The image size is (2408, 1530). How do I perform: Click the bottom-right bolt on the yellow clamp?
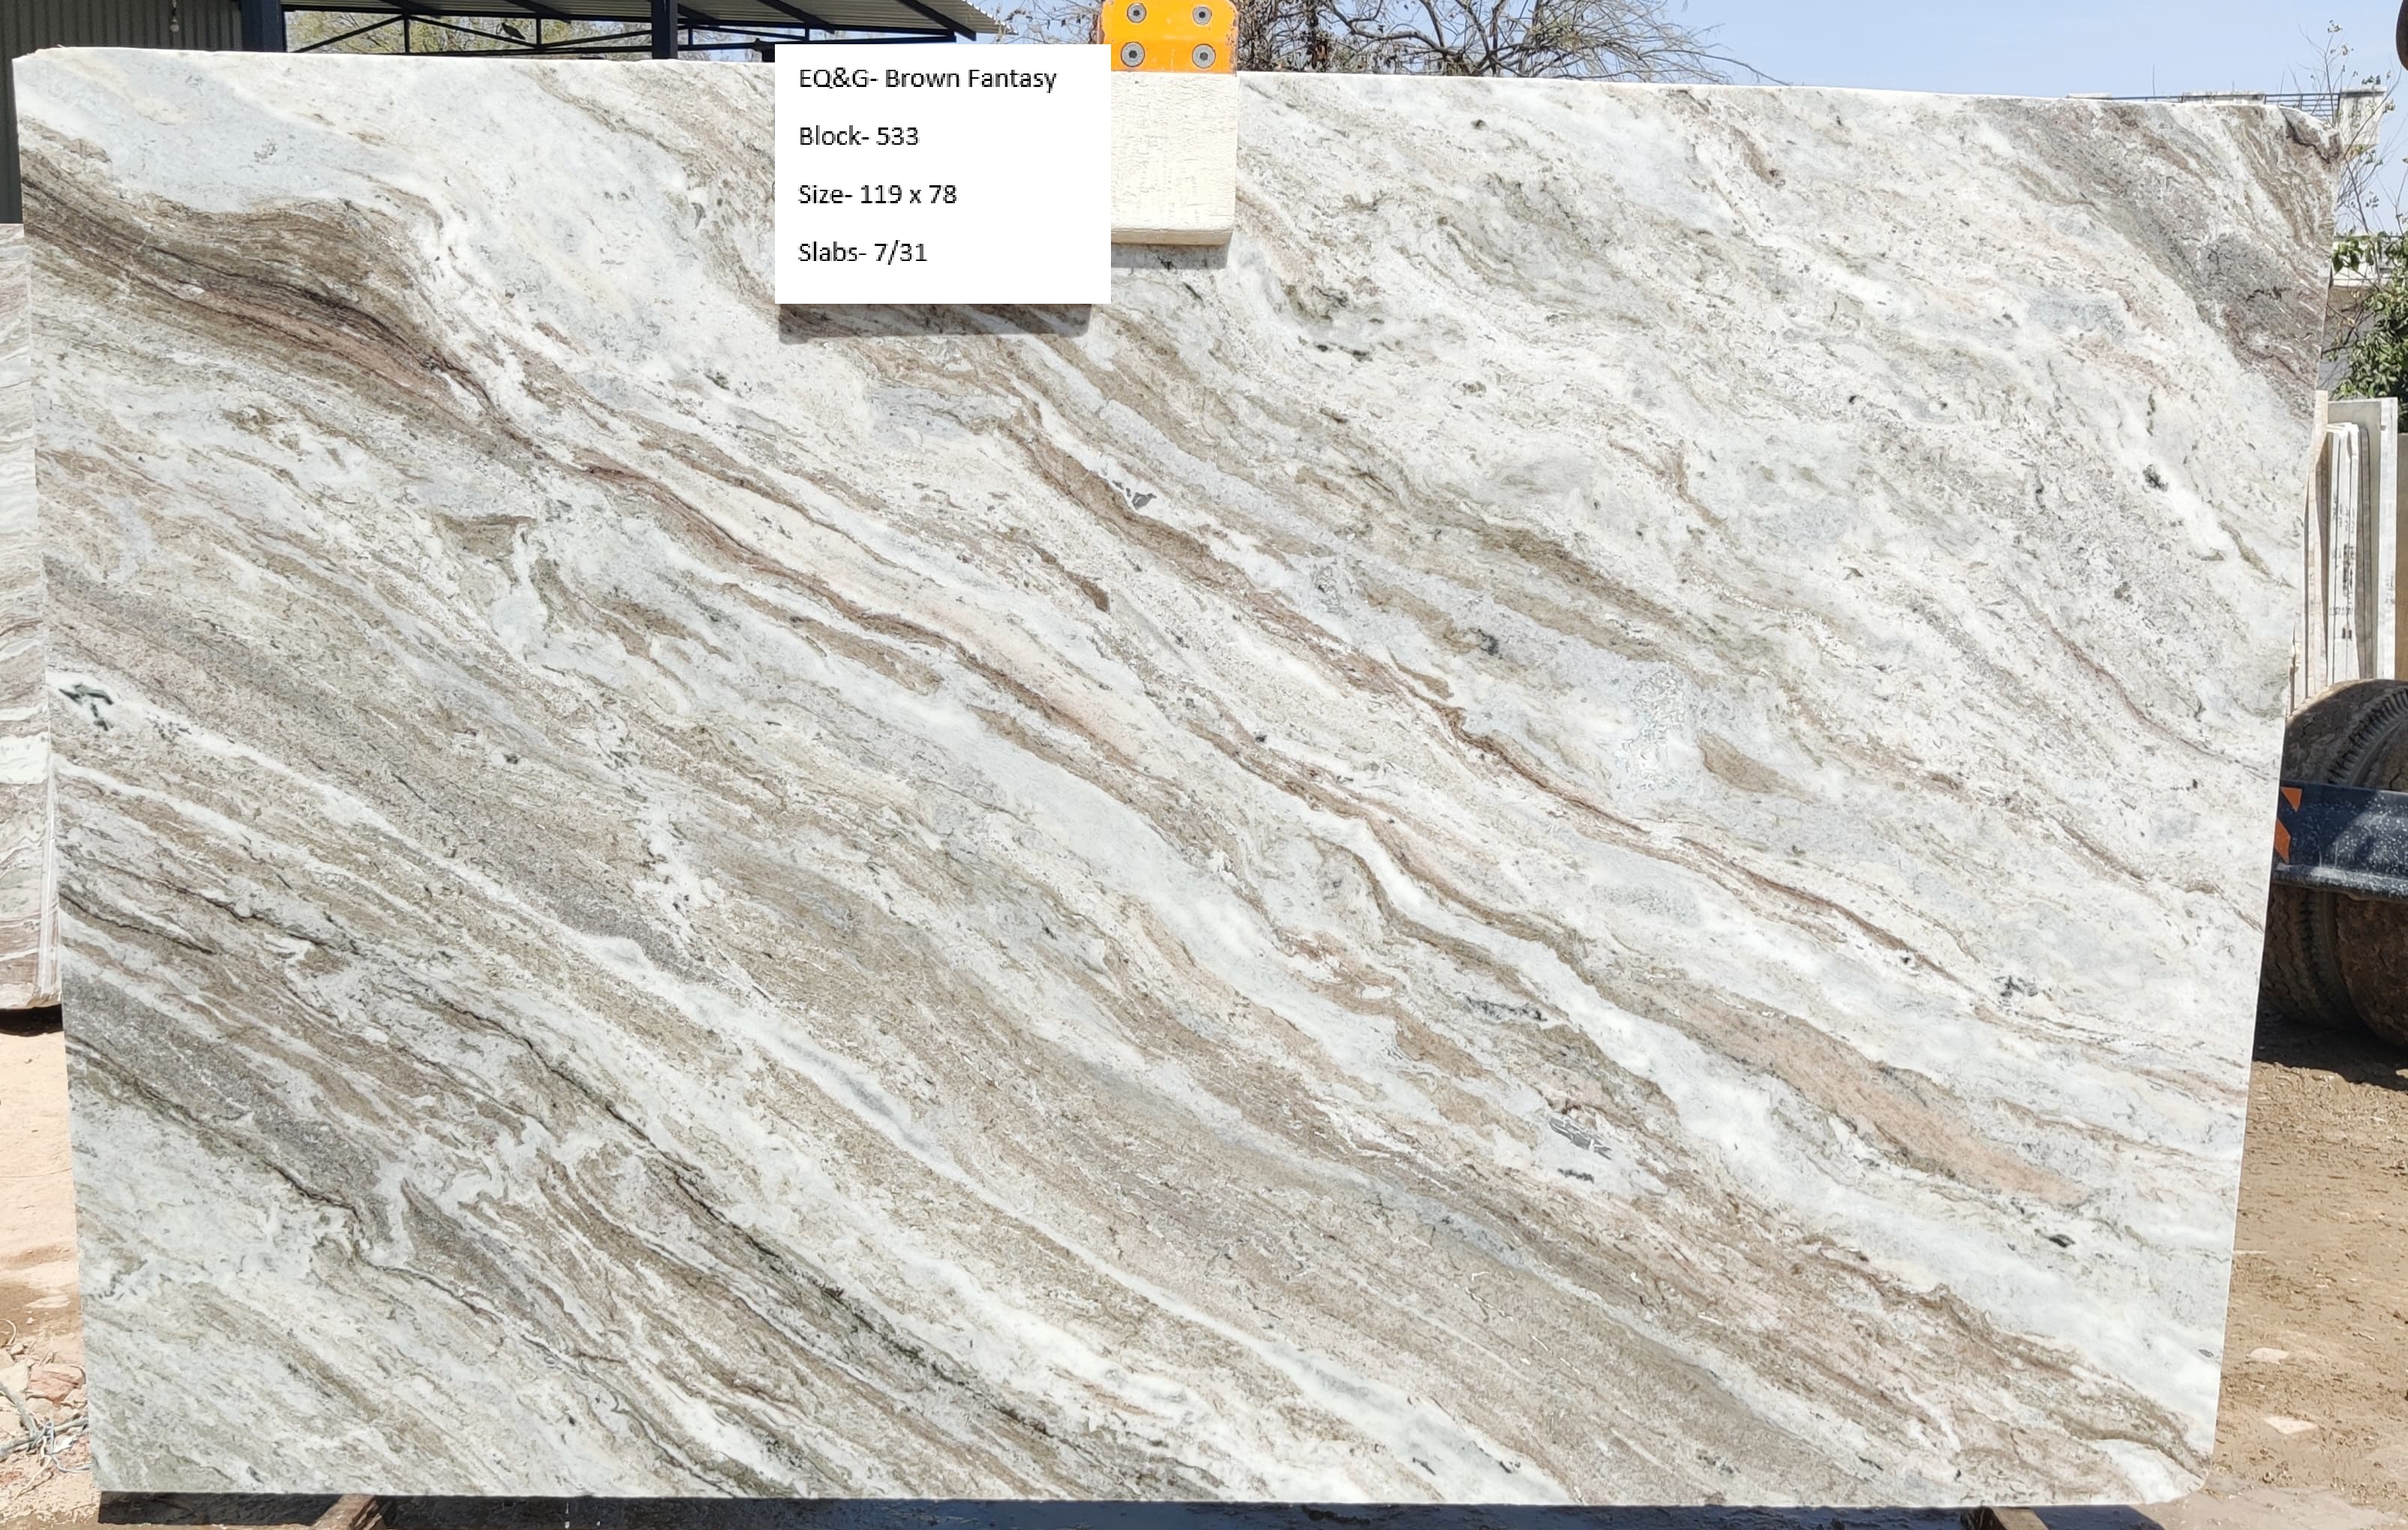tap(1203, 56)
